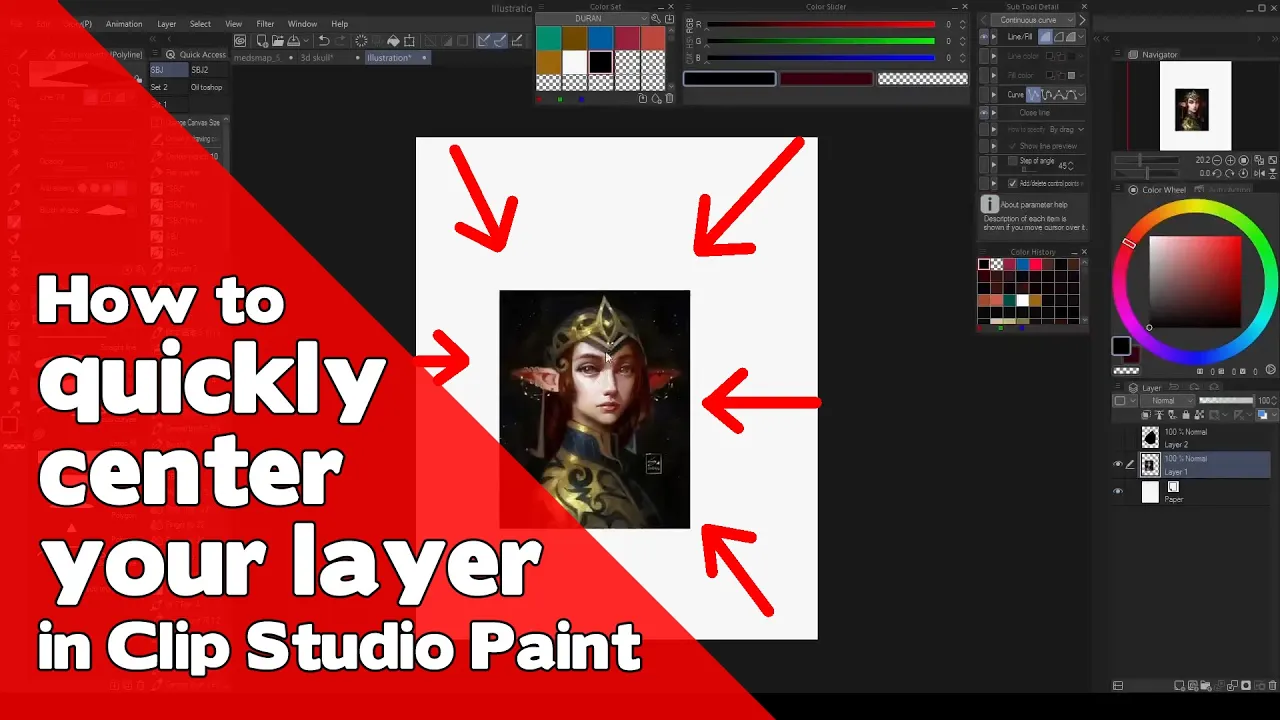The image size is (1280, 720).
Task: Open the Curve options dropdown arrow
Action: (1081, 95)
